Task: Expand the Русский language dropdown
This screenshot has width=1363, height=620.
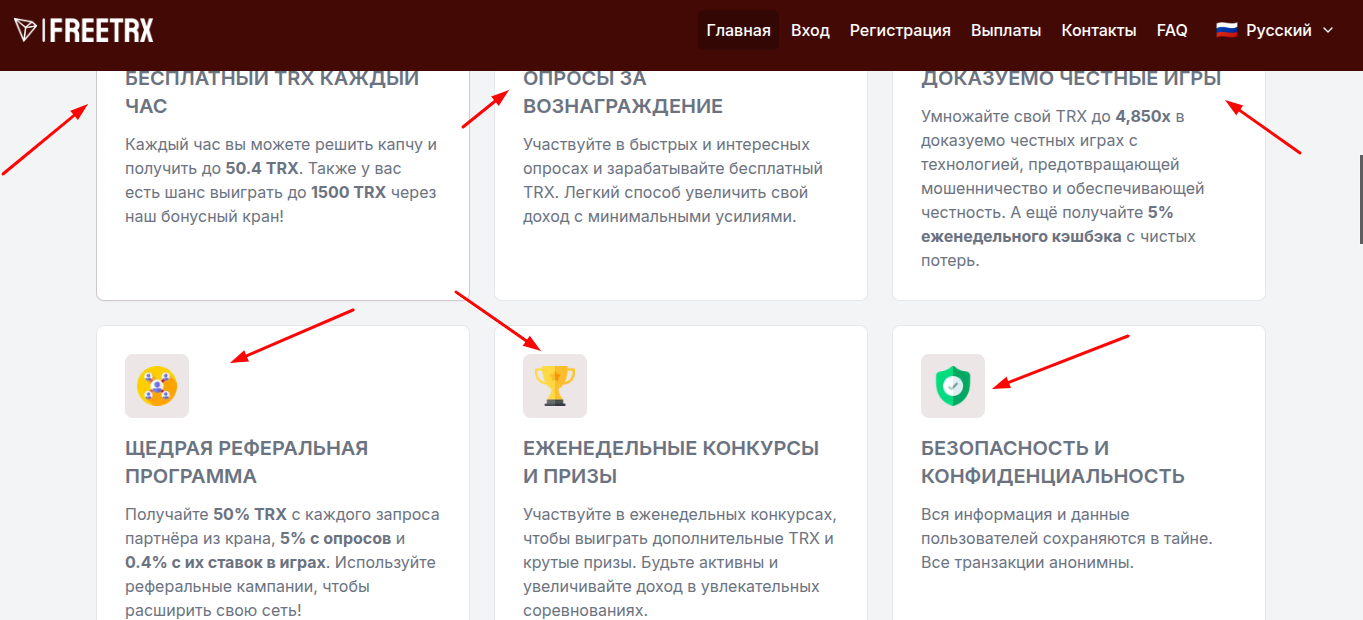Action: [1275, 30]
